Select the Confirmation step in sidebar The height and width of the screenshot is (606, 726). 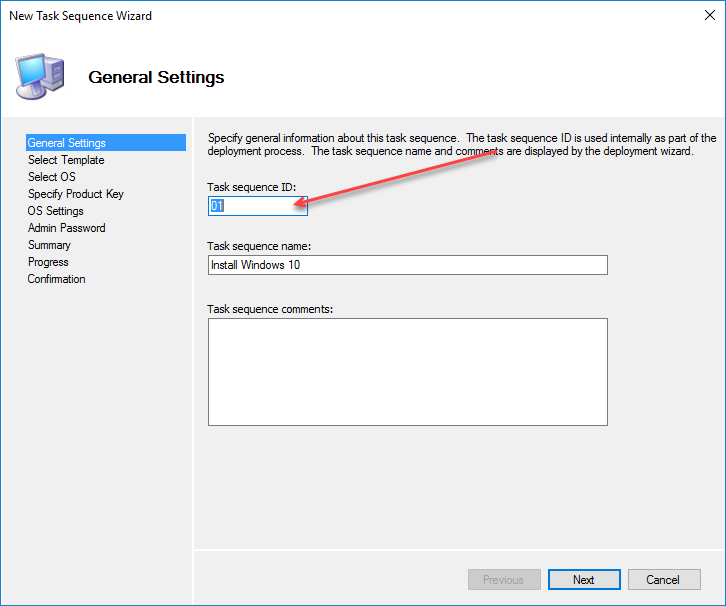coord(56,279)
